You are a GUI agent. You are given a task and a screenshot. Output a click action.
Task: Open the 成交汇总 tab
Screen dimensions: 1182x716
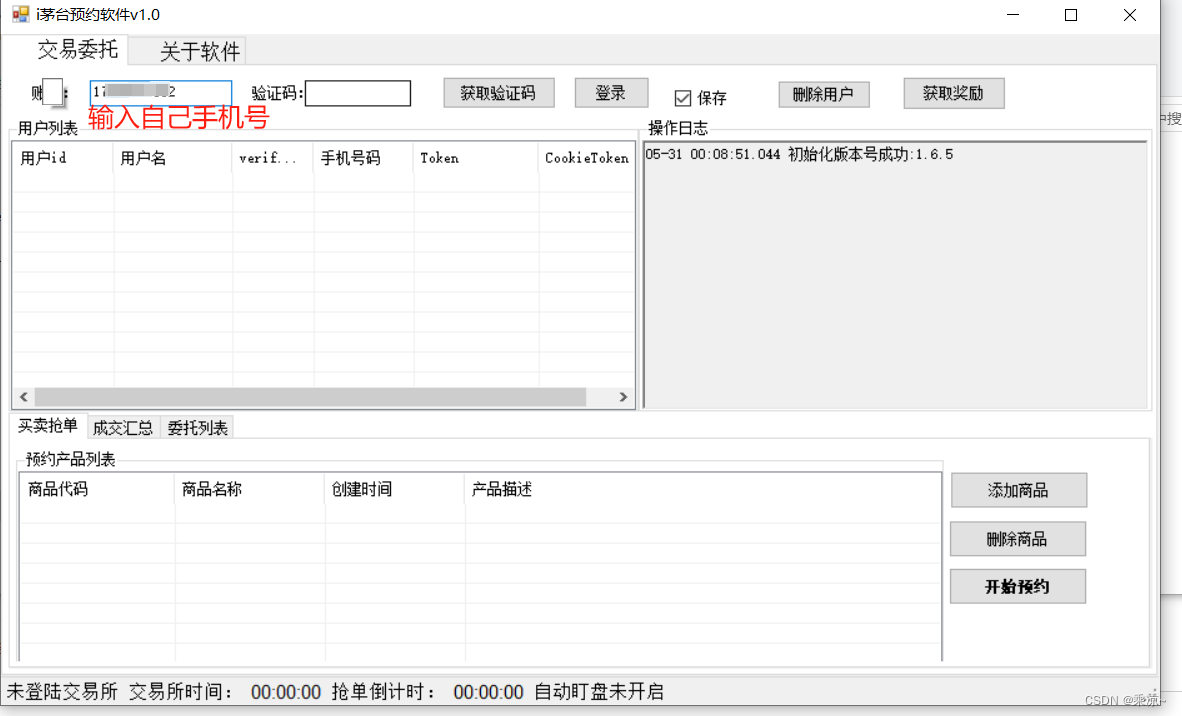pos(123,428)
